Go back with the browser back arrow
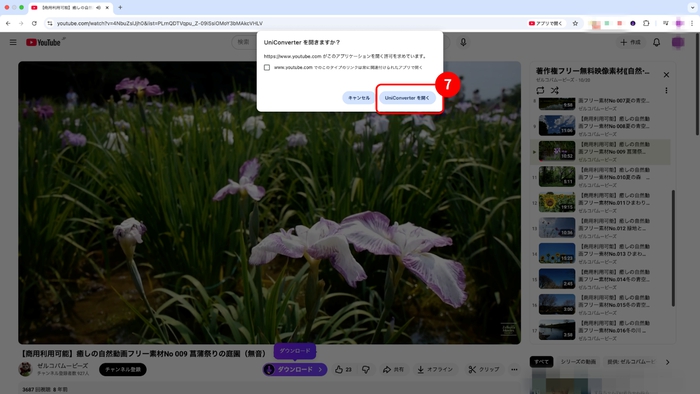 (8, 23)
